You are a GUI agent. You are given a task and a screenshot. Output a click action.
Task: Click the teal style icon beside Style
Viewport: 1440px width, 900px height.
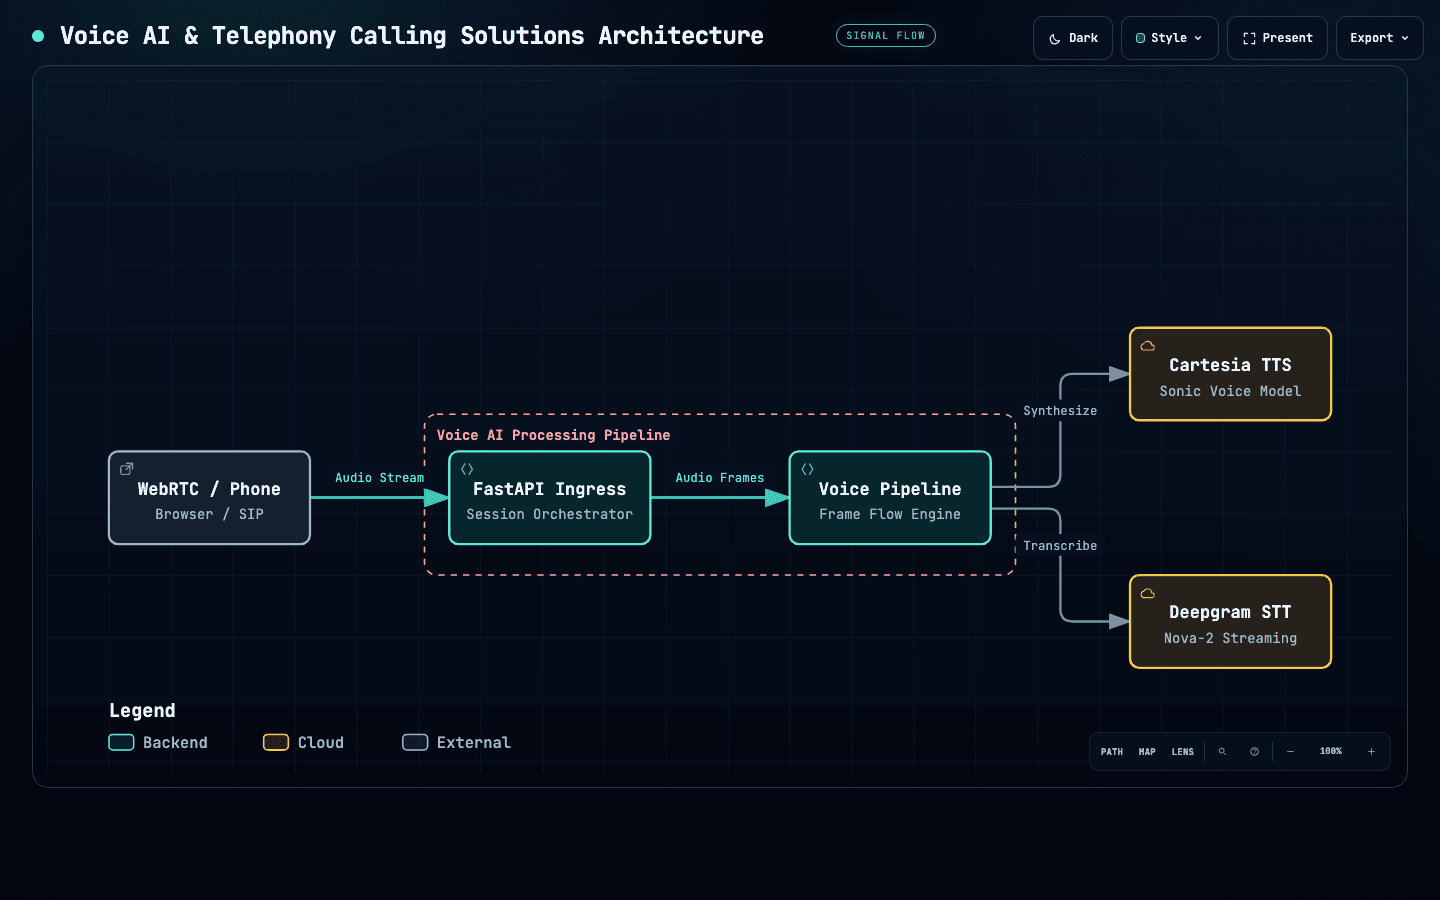(1141, 38)
